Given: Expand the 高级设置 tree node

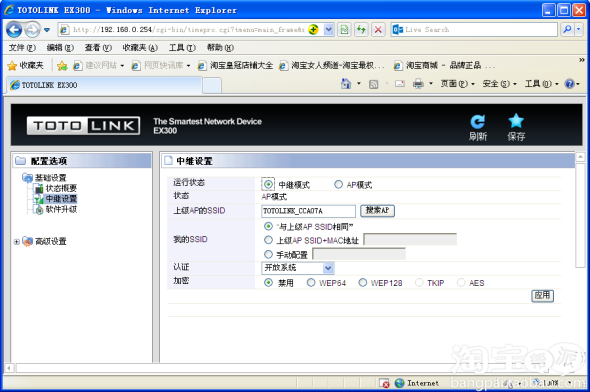Looking at the screenshot, I should [17, 242].
